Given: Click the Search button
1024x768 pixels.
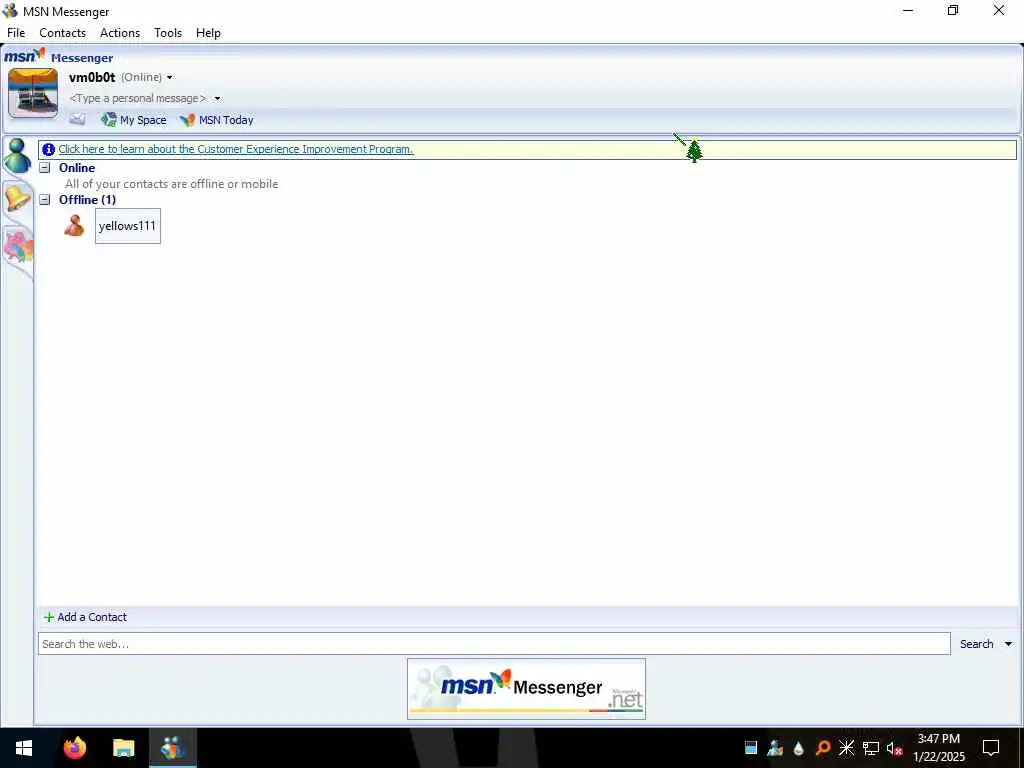Looking at the screenshot, I should [976, 644].
